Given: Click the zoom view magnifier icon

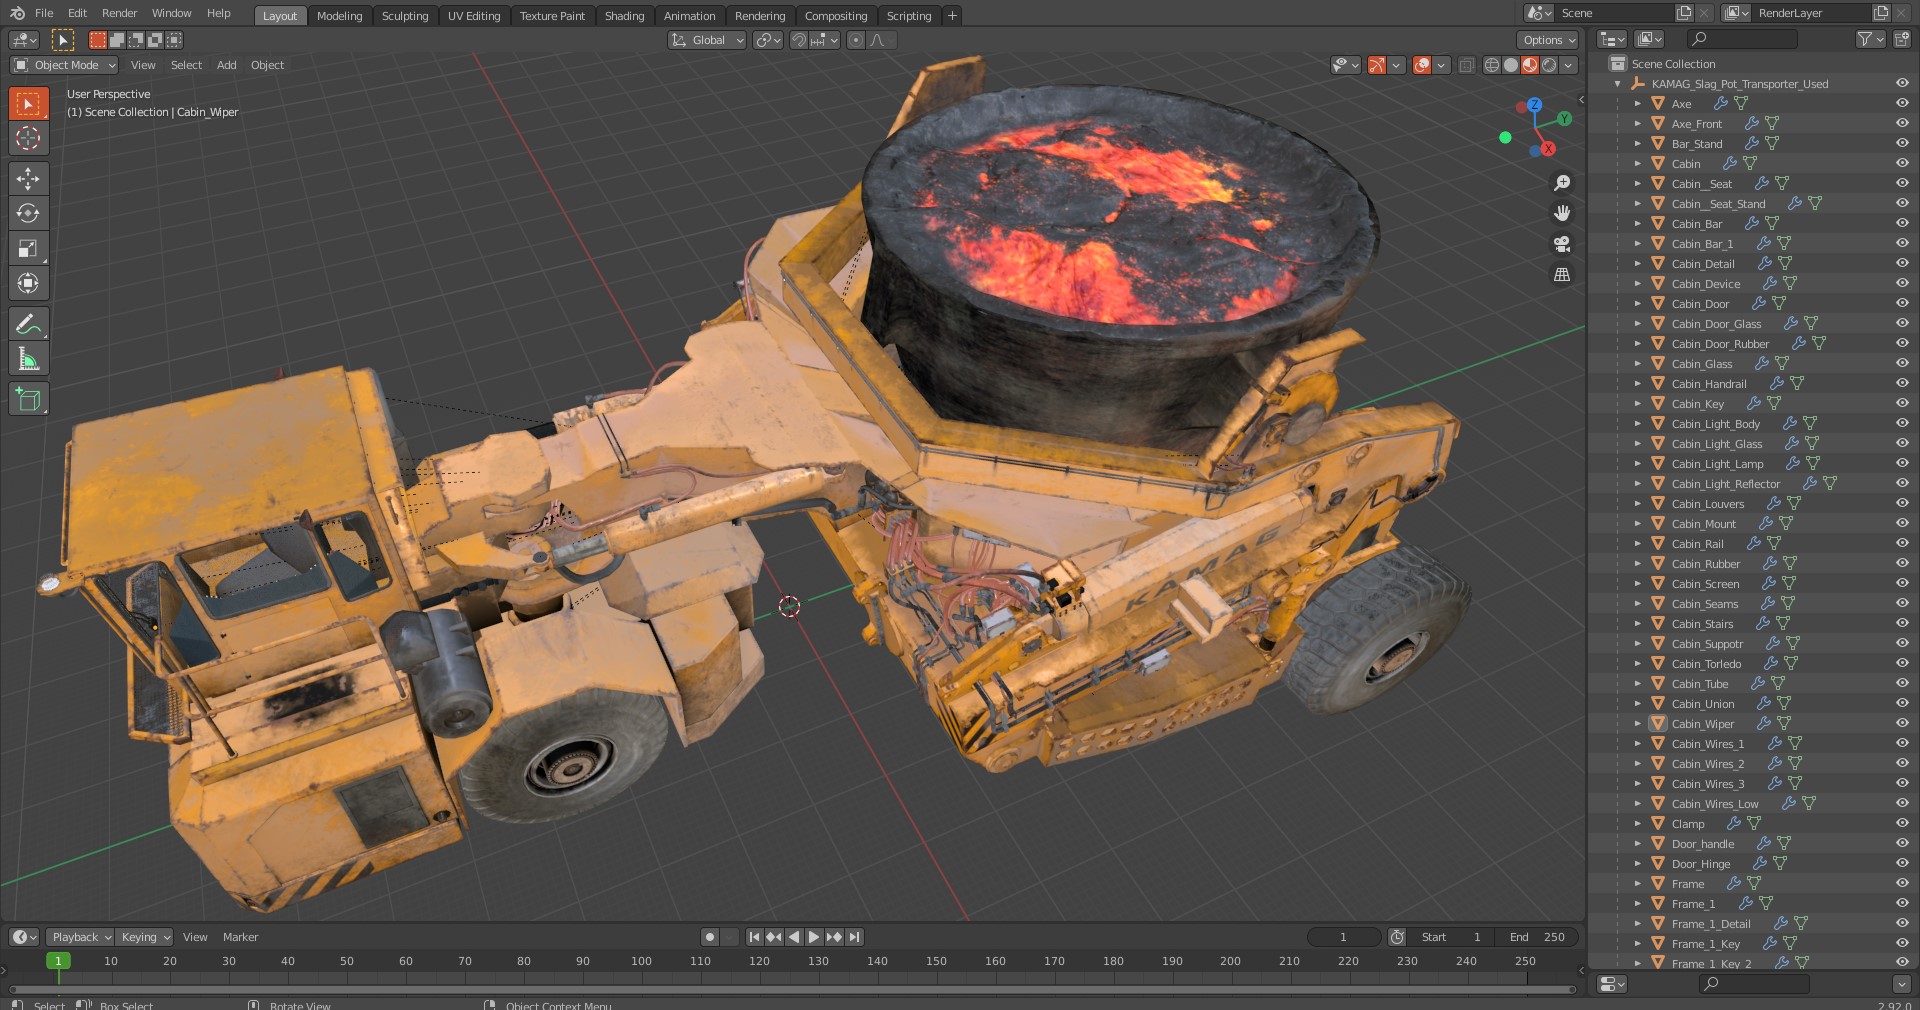Looking at the screenshot, I should pos(1561,183).
